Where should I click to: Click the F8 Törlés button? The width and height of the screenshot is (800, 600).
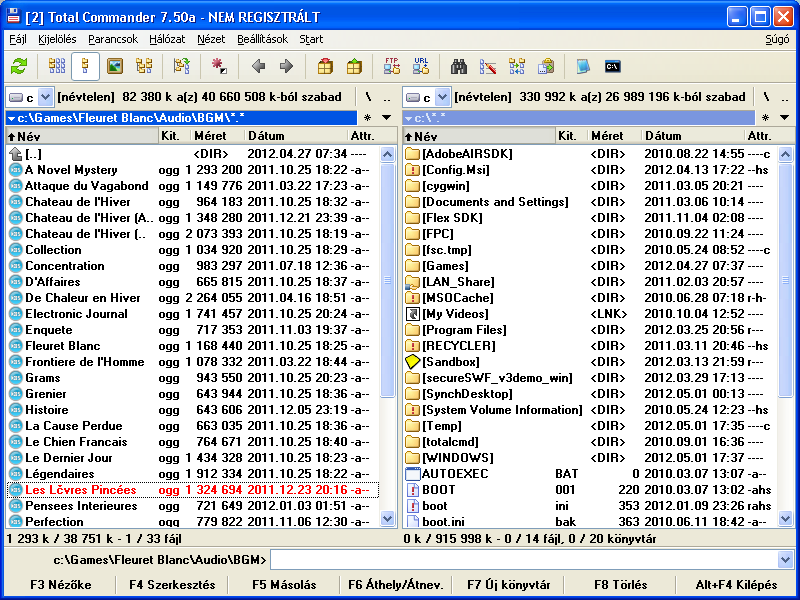[620, 585]
